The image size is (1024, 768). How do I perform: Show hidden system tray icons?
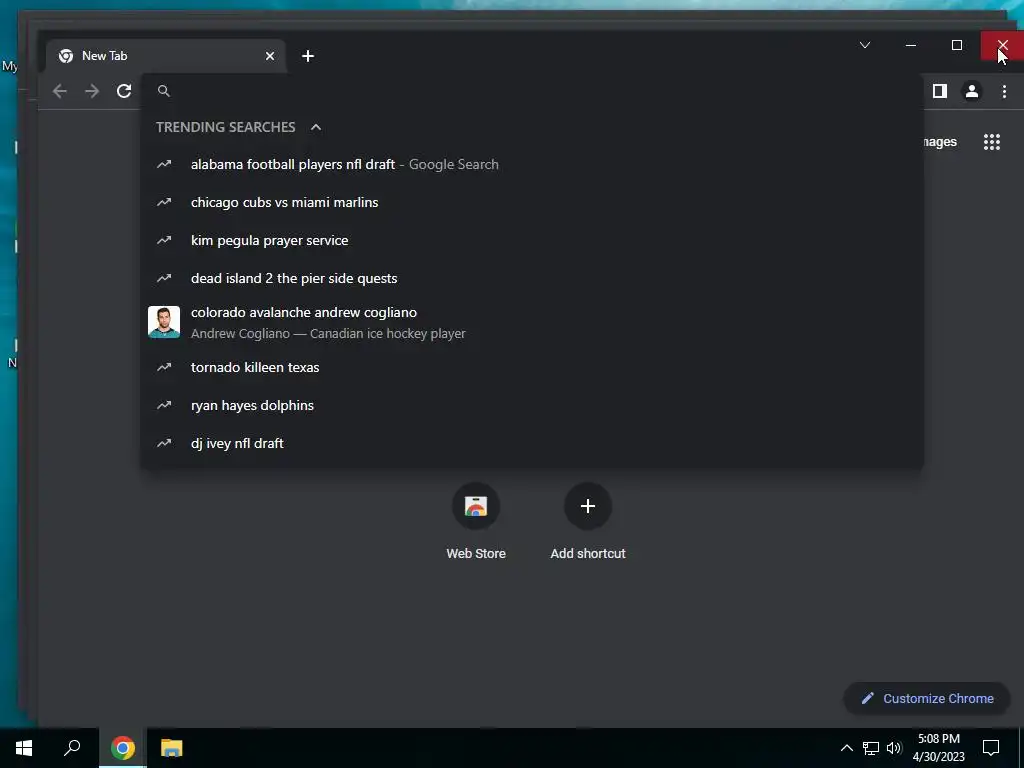(846, 748)
